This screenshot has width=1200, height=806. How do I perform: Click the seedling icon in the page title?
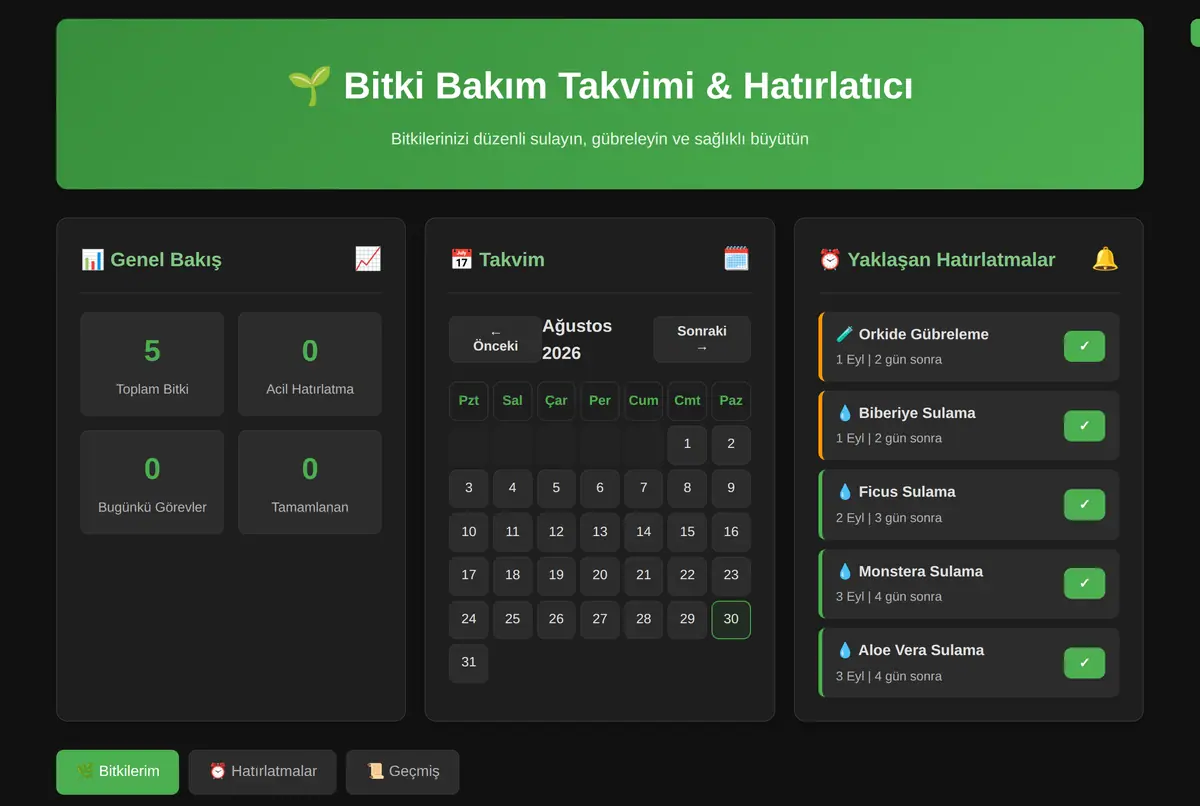[309, 86]
